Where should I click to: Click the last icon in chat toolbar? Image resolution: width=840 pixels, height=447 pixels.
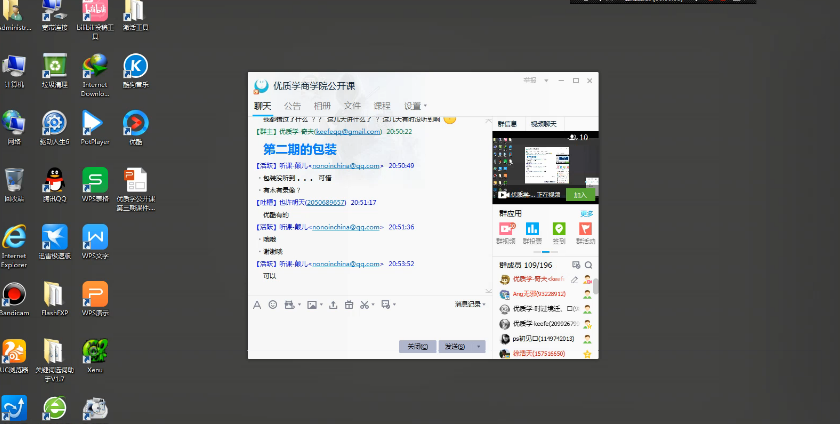pyautogui.click(x=385, y=304)
